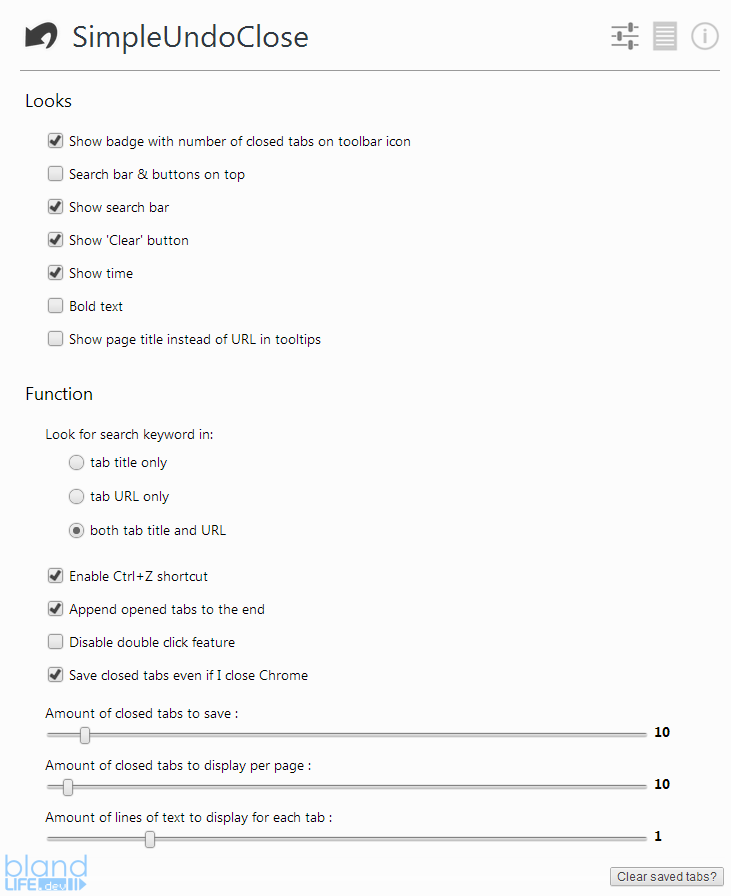
Task: Open the list view icon tab
Action: (x=665, y=36)
